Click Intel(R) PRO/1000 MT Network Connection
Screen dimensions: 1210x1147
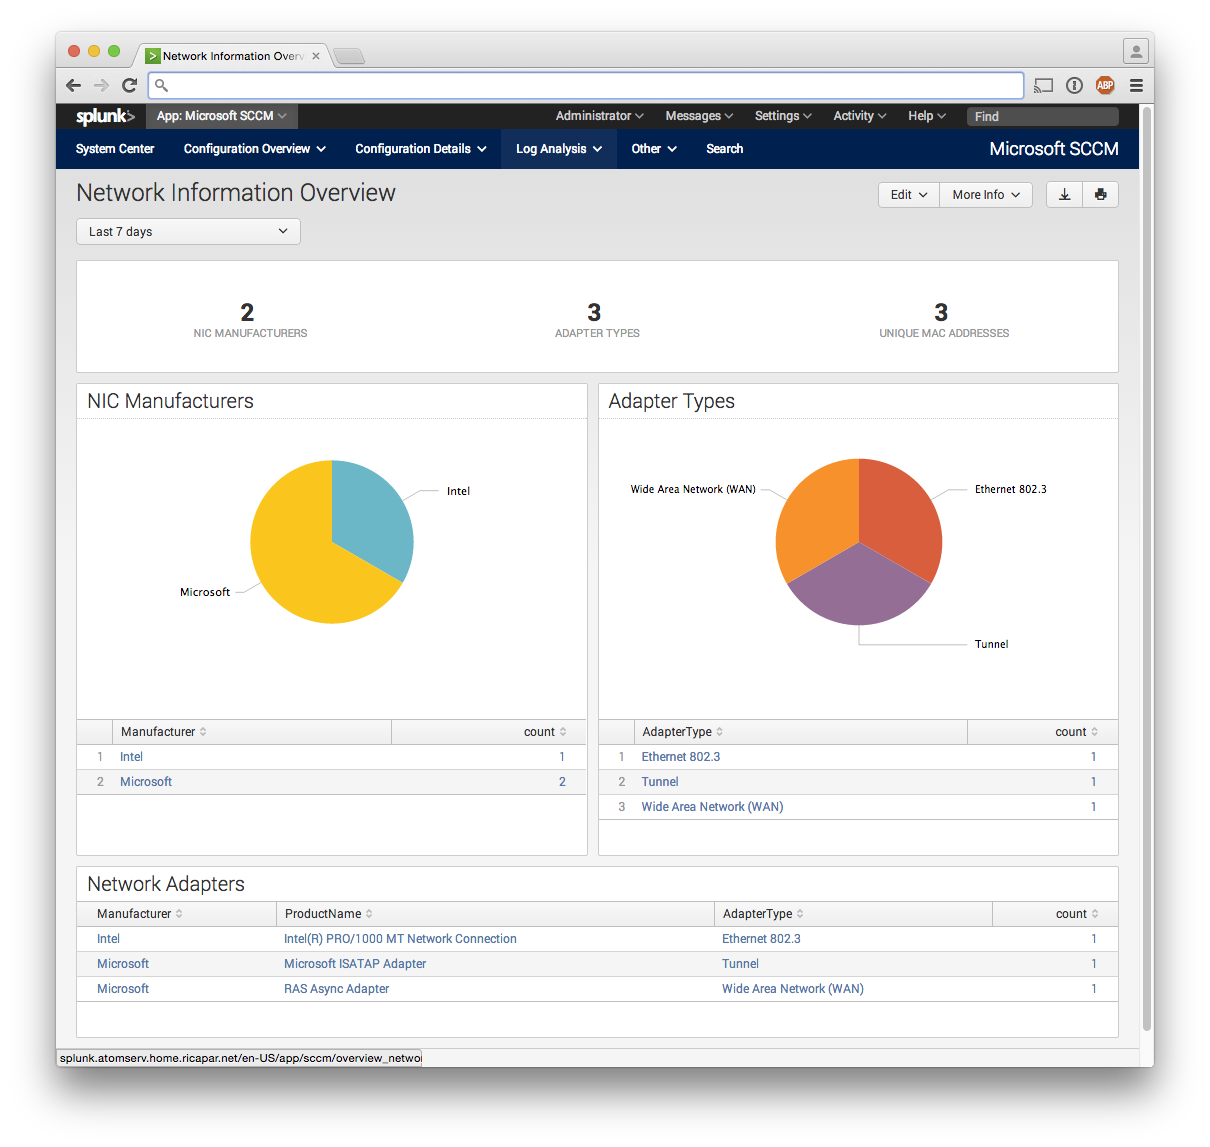coord(400,939)
